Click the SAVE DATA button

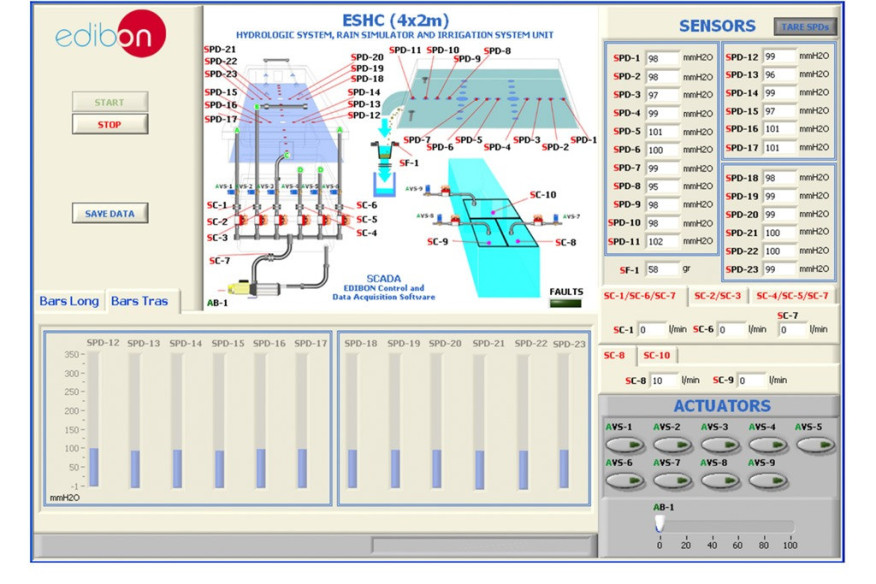tap(110, 213)
